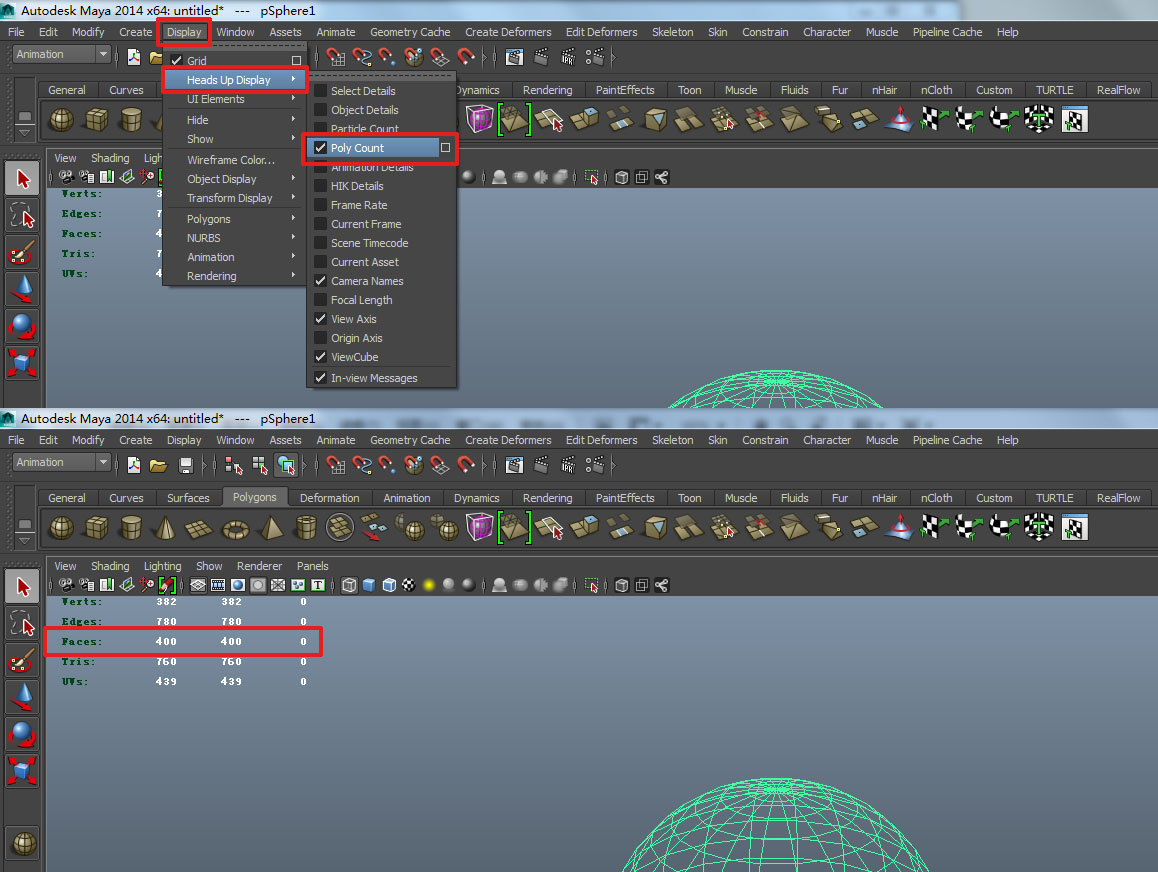Expand Hide submenu
Image resolution: width=1158 pixels, height=872 pixels.
pyautogui.click(x=235, y=120)
